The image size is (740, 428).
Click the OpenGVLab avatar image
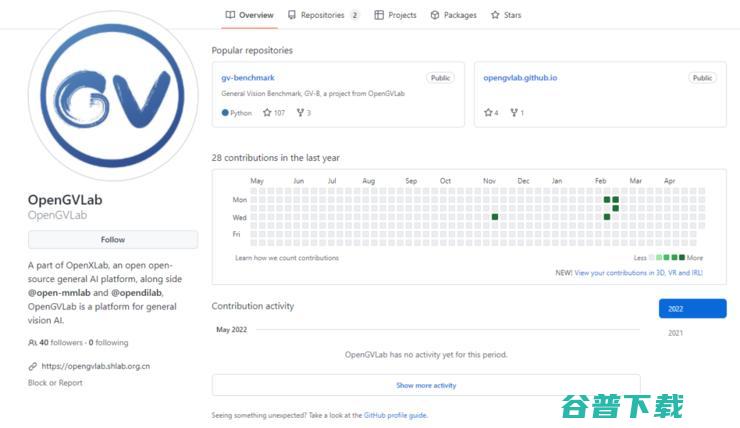(113, 96)
